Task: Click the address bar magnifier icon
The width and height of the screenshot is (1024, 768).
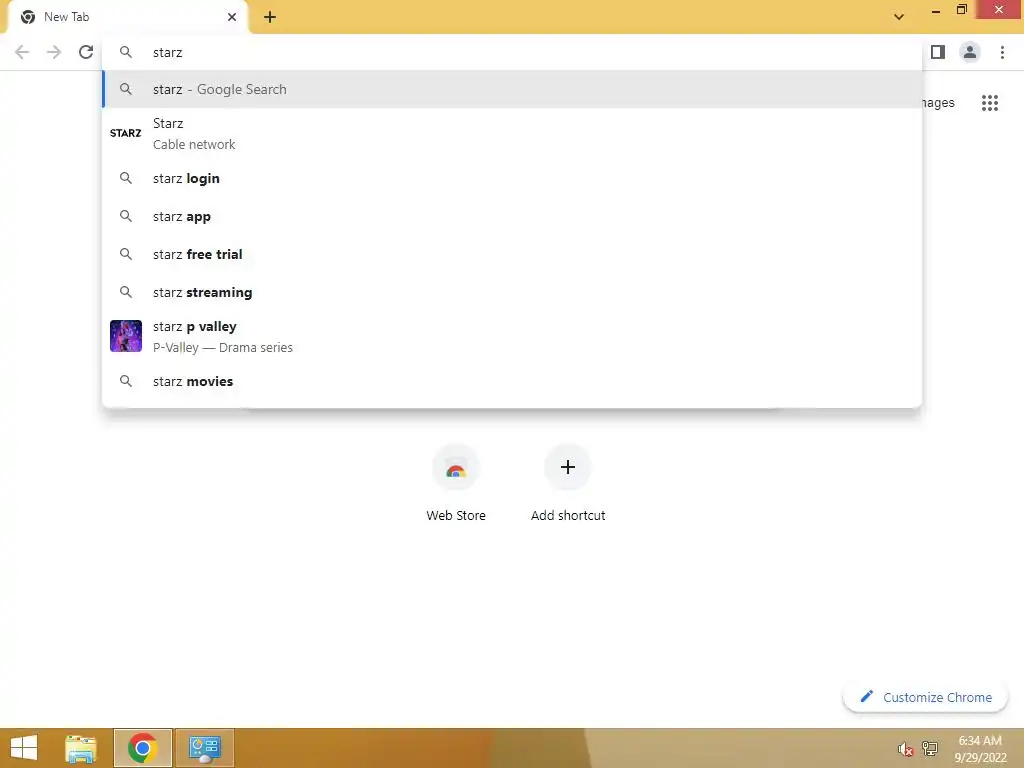Action: (x=126, y=52)
